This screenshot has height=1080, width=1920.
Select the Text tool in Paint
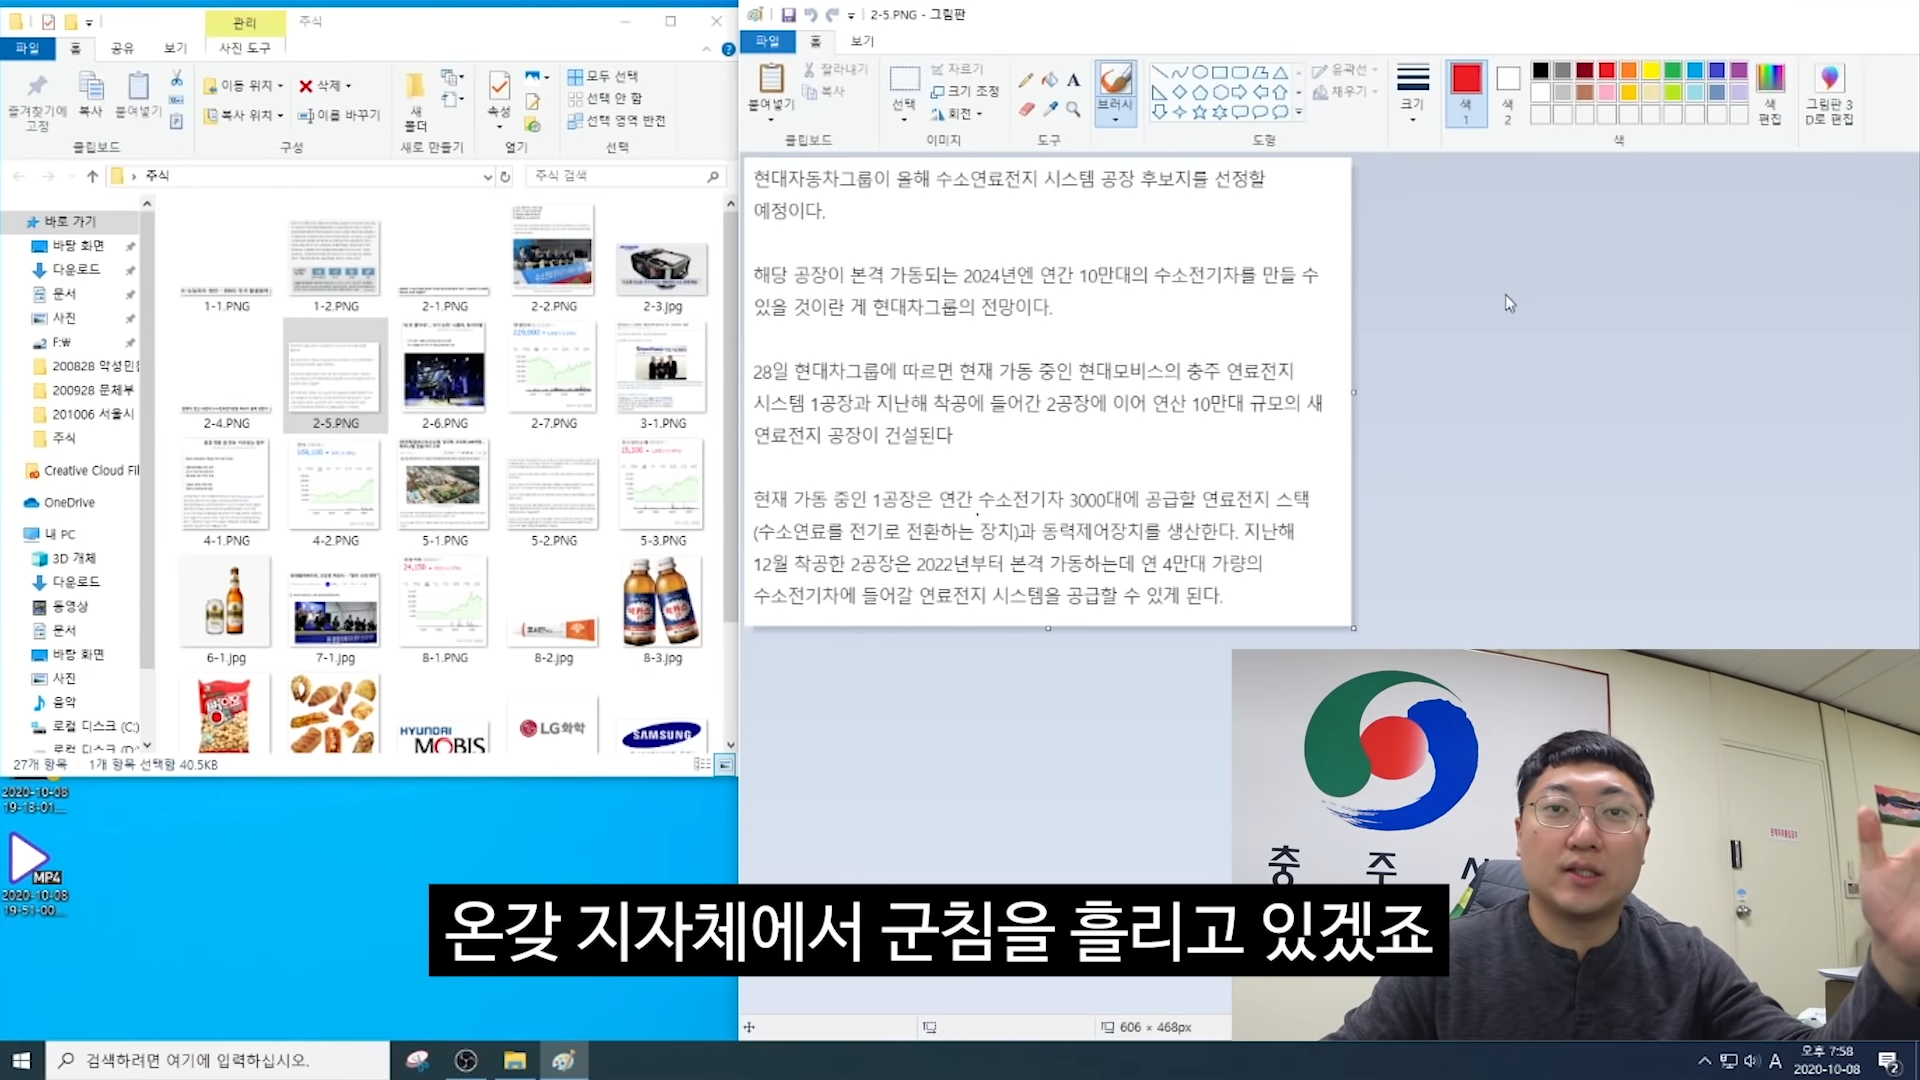(1073, 80)
